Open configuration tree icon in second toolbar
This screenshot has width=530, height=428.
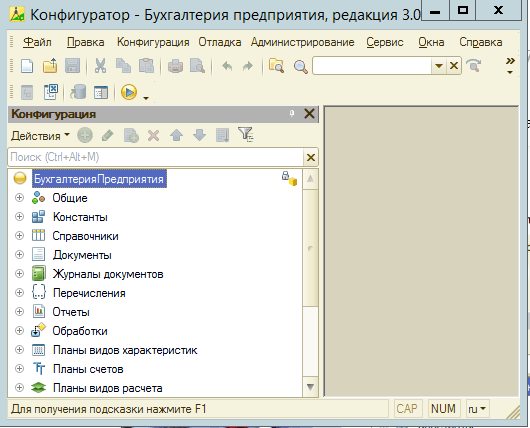point(27,92)
